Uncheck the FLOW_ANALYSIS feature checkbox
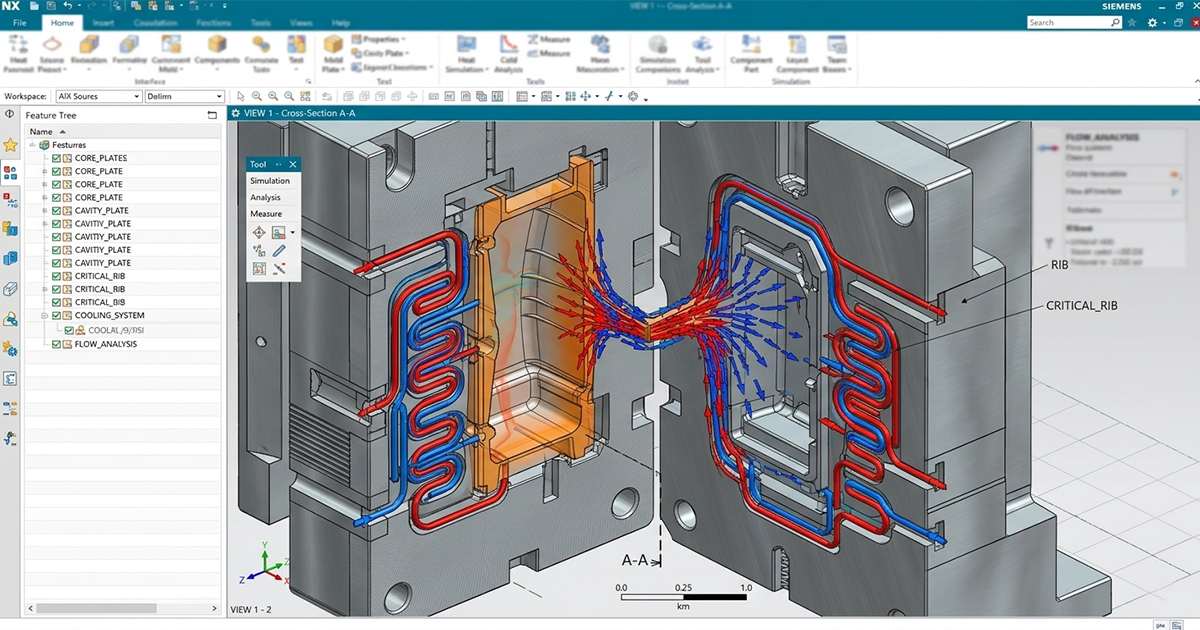The height and width of the screenshot is (630, 1200). coord(57,344)
